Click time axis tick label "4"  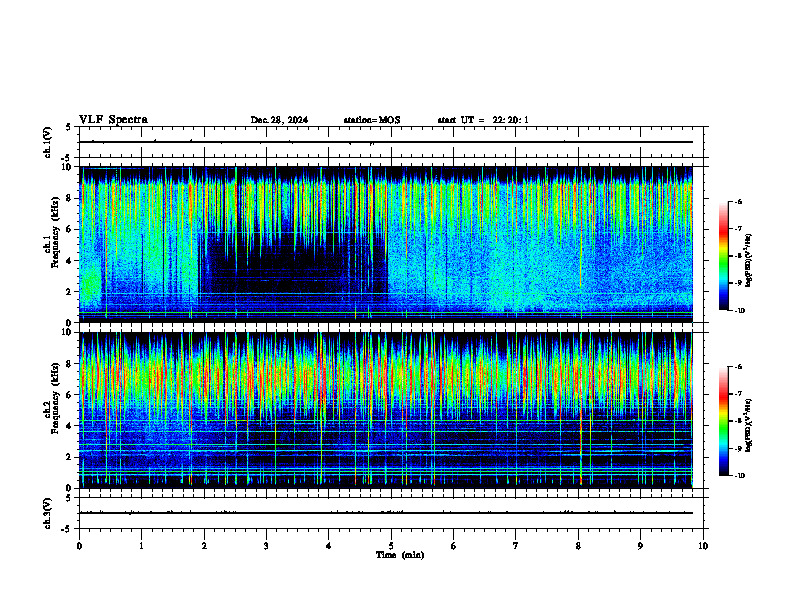pos(329,546)
